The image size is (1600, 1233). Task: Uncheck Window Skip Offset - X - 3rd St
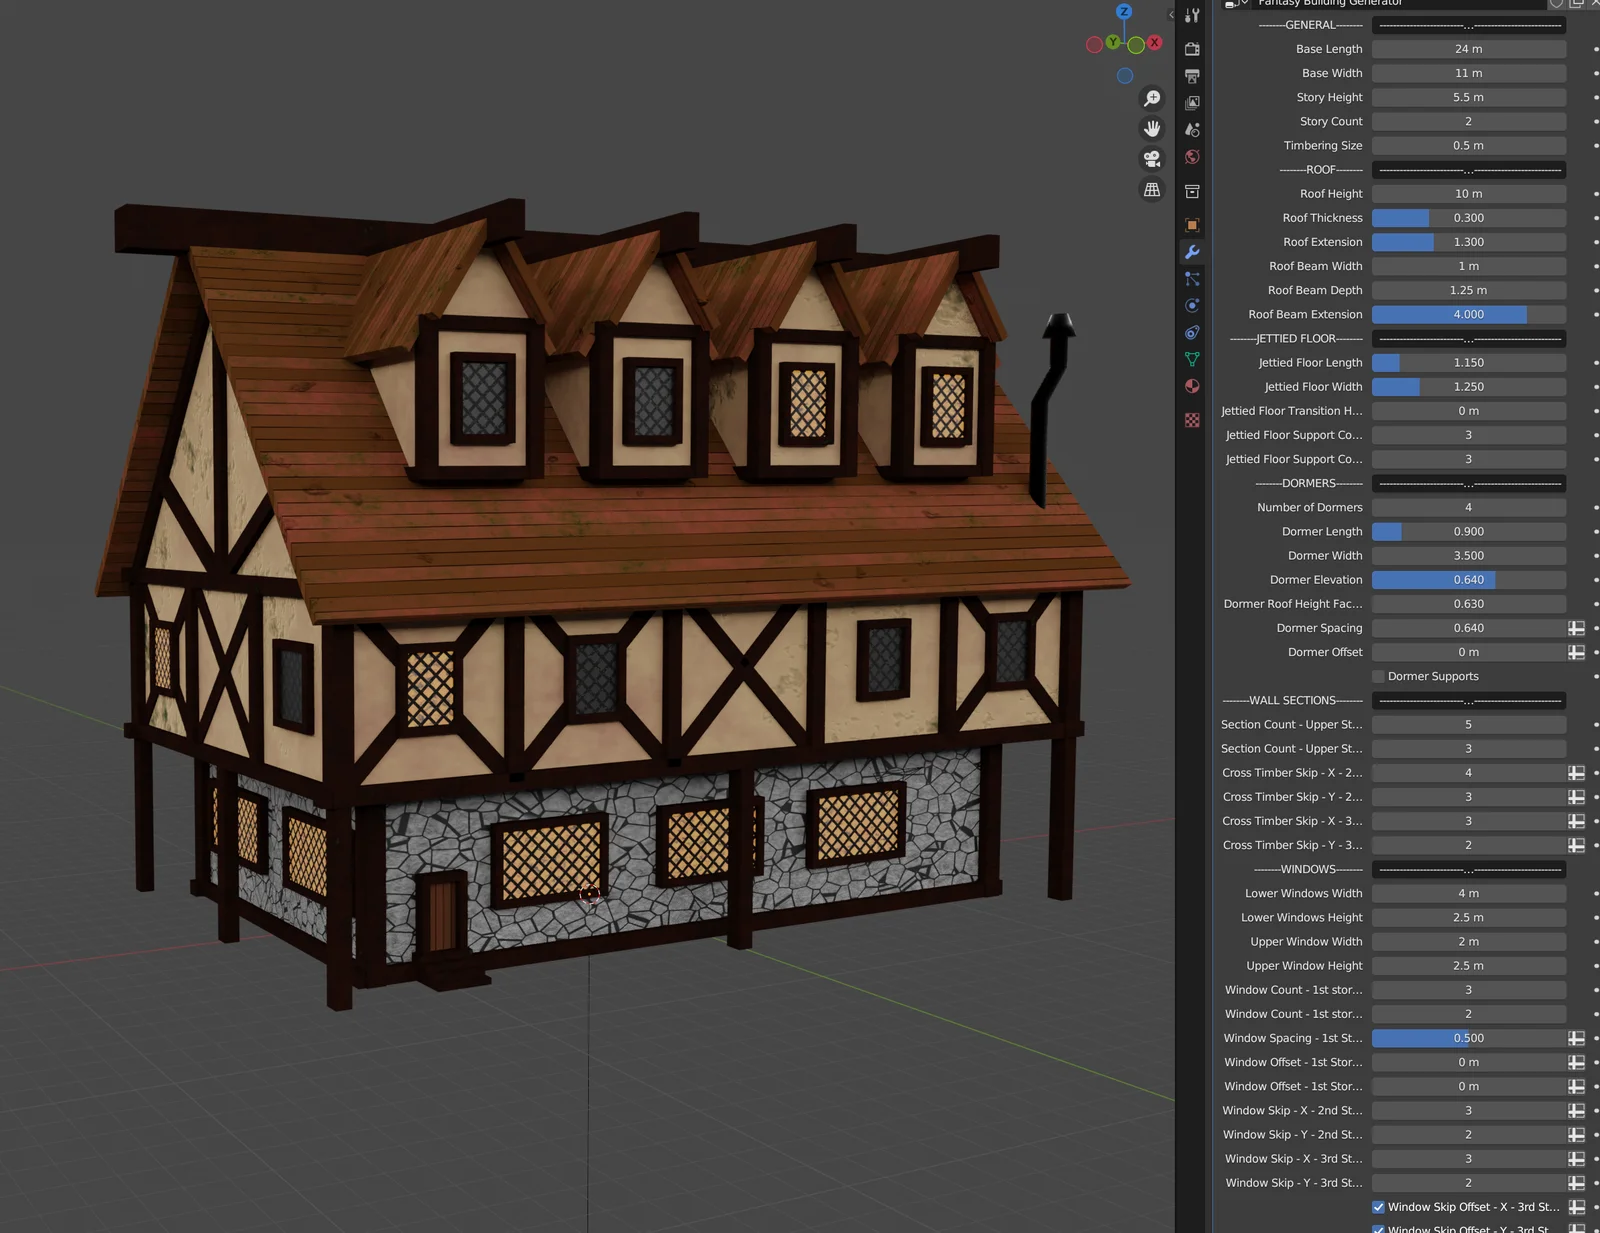point(1378,1207)
